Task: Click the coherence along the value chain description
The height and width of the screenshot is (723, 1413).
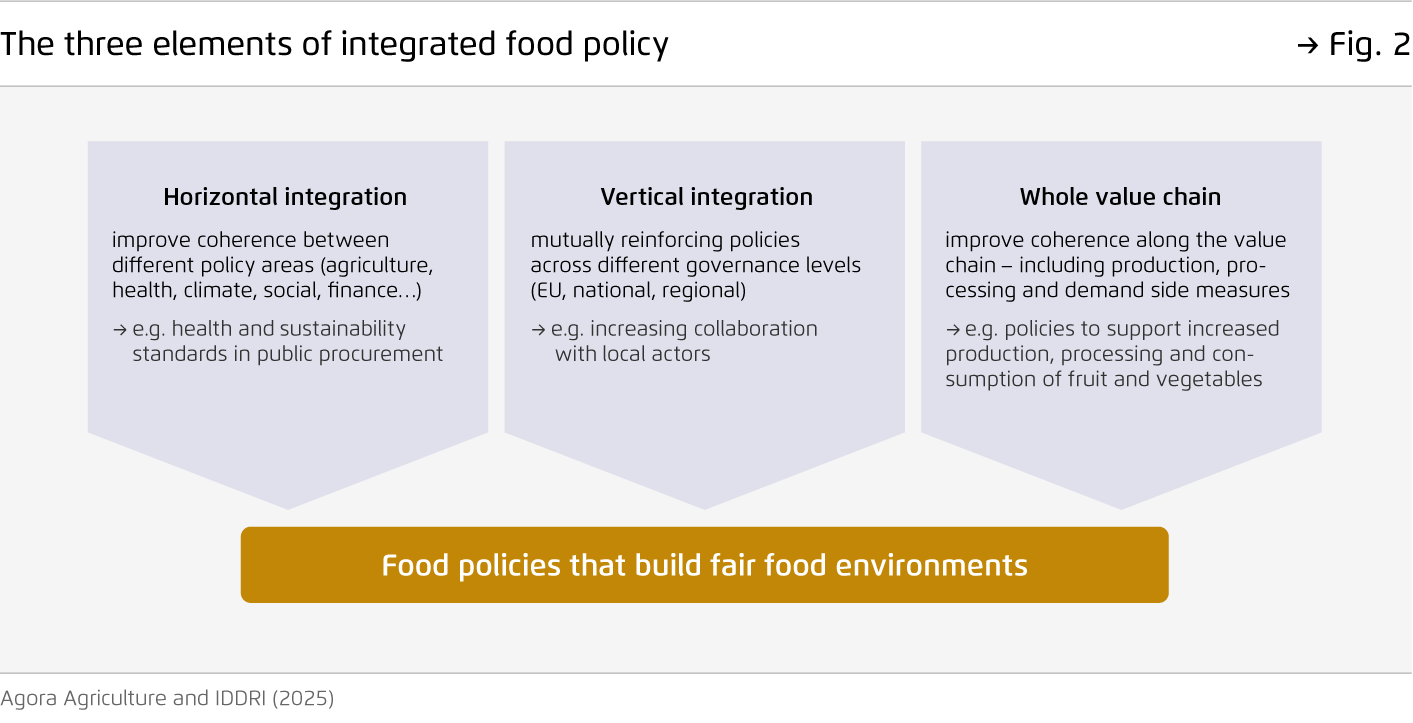Action: [x=1117, y=265]
